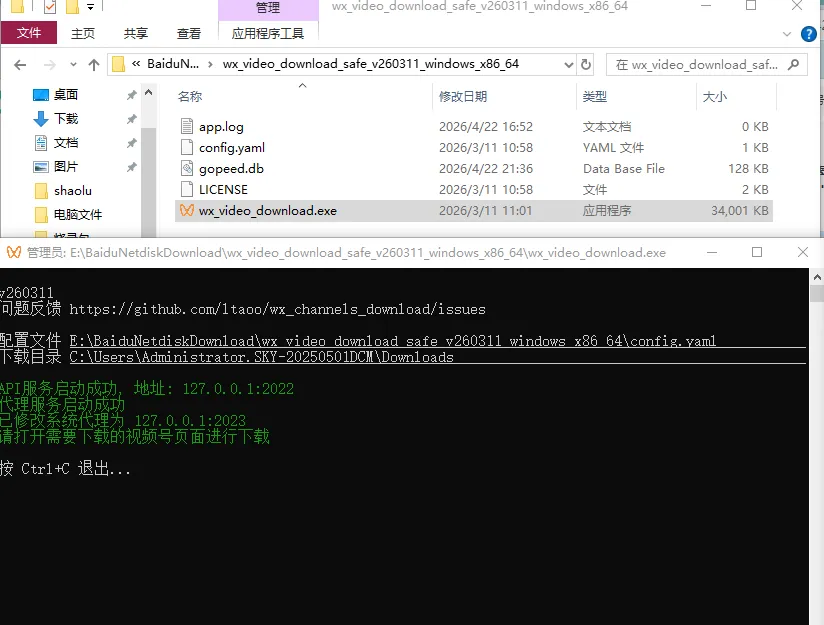Click the 2026/4/22 16:52 date cell

[486, 127]
